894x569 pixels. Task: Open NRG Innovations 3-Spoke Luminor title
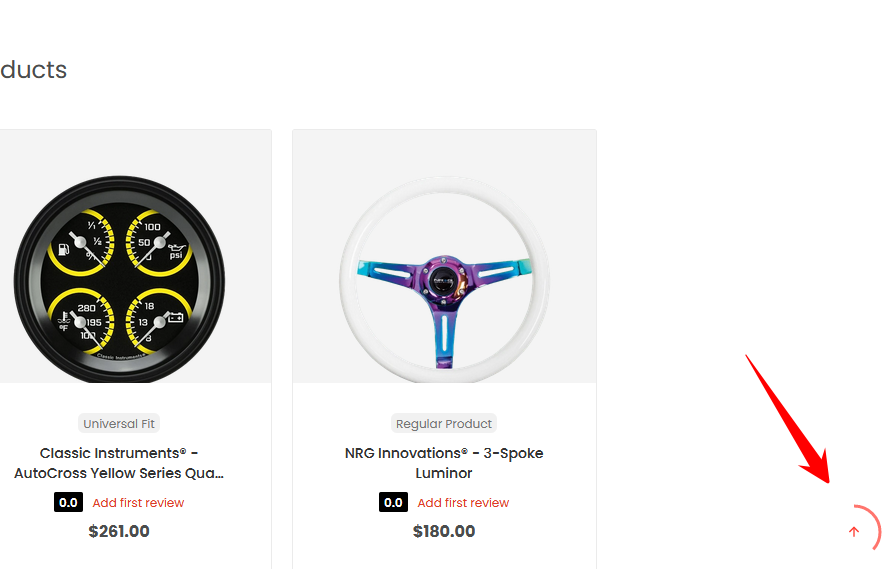444,463
